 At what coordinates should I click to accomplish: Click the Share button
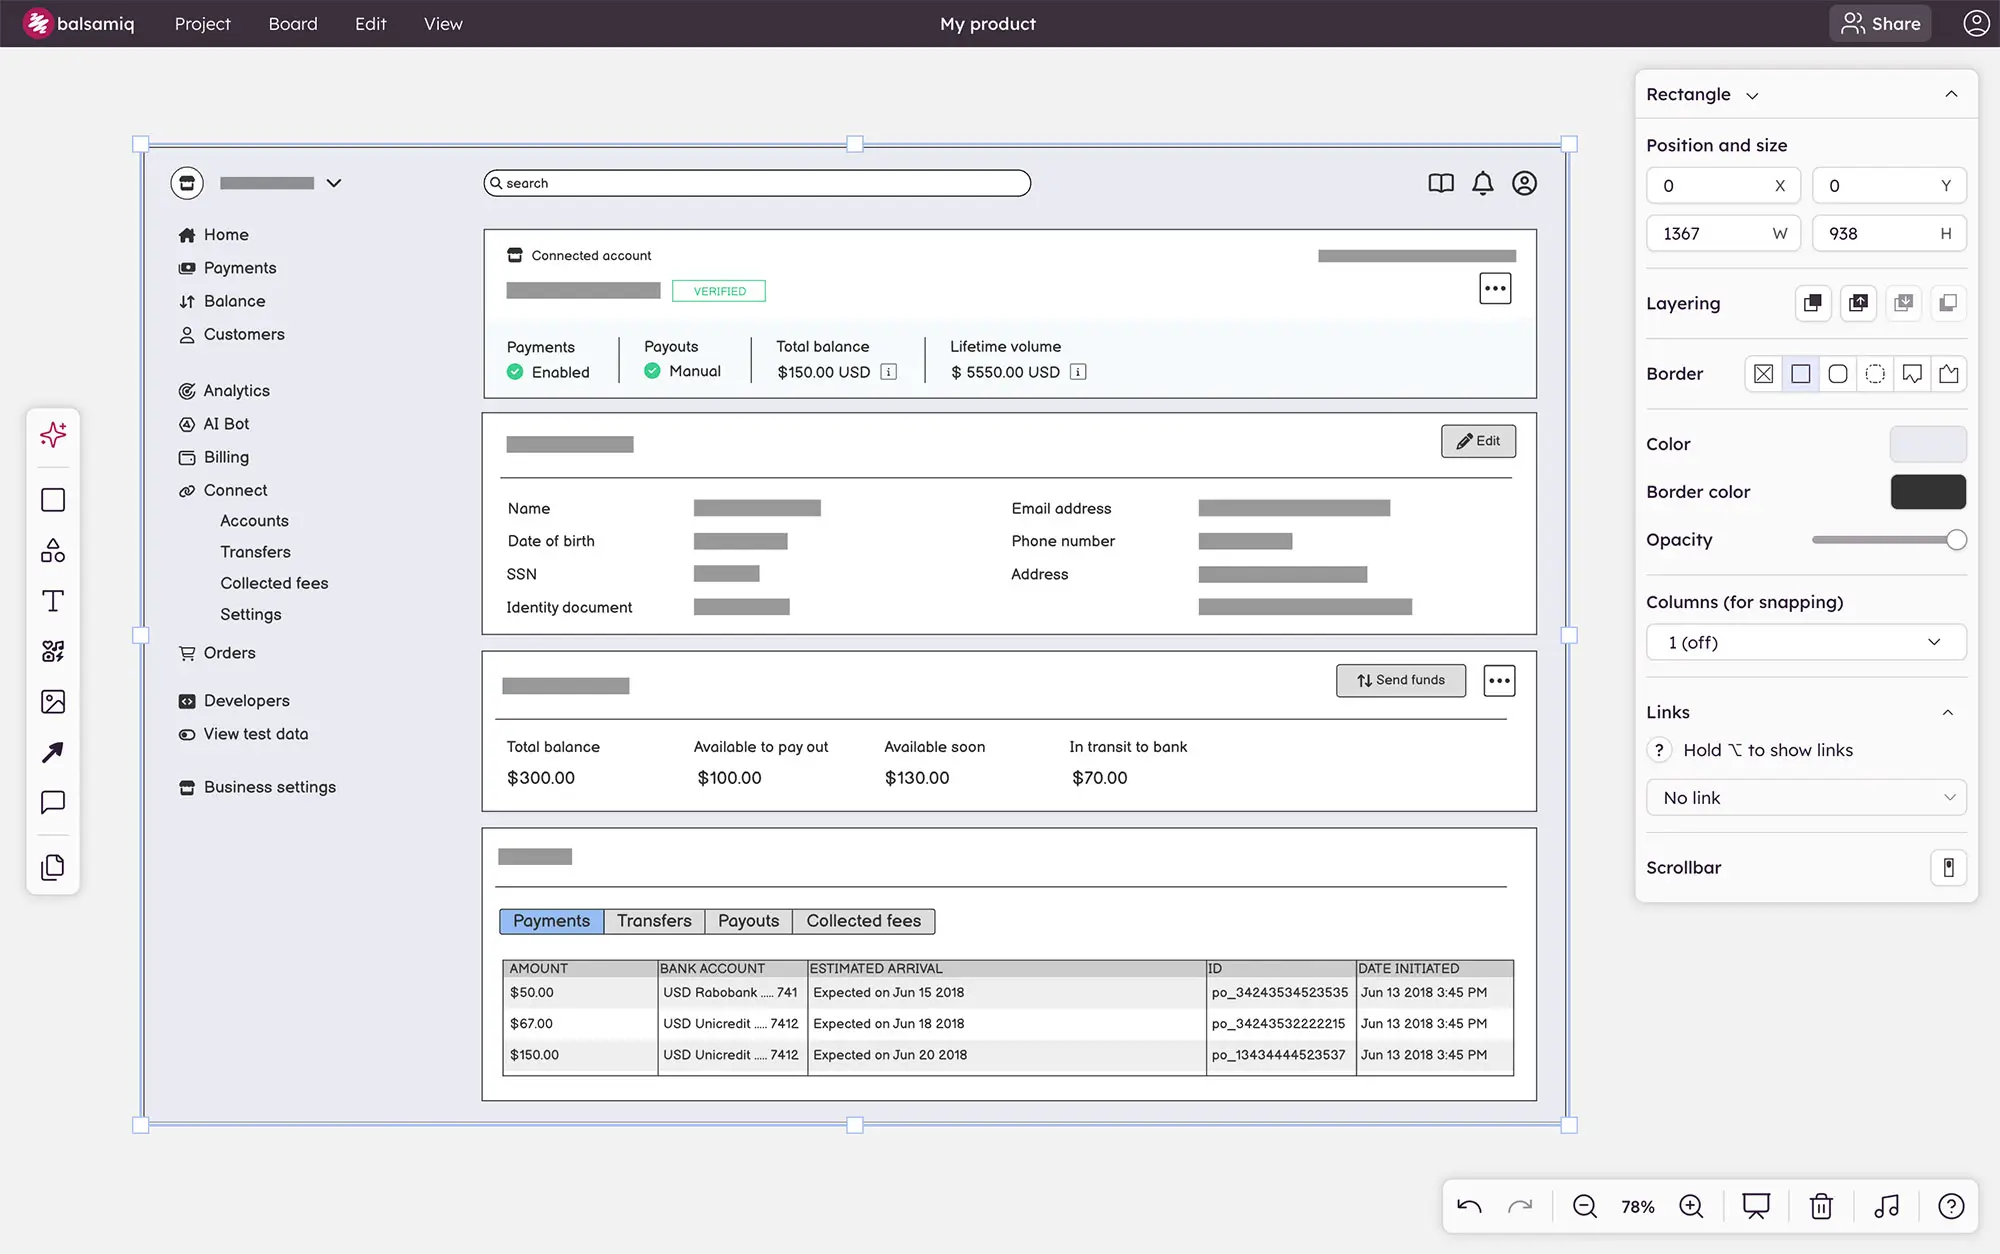pos(1881,24)
